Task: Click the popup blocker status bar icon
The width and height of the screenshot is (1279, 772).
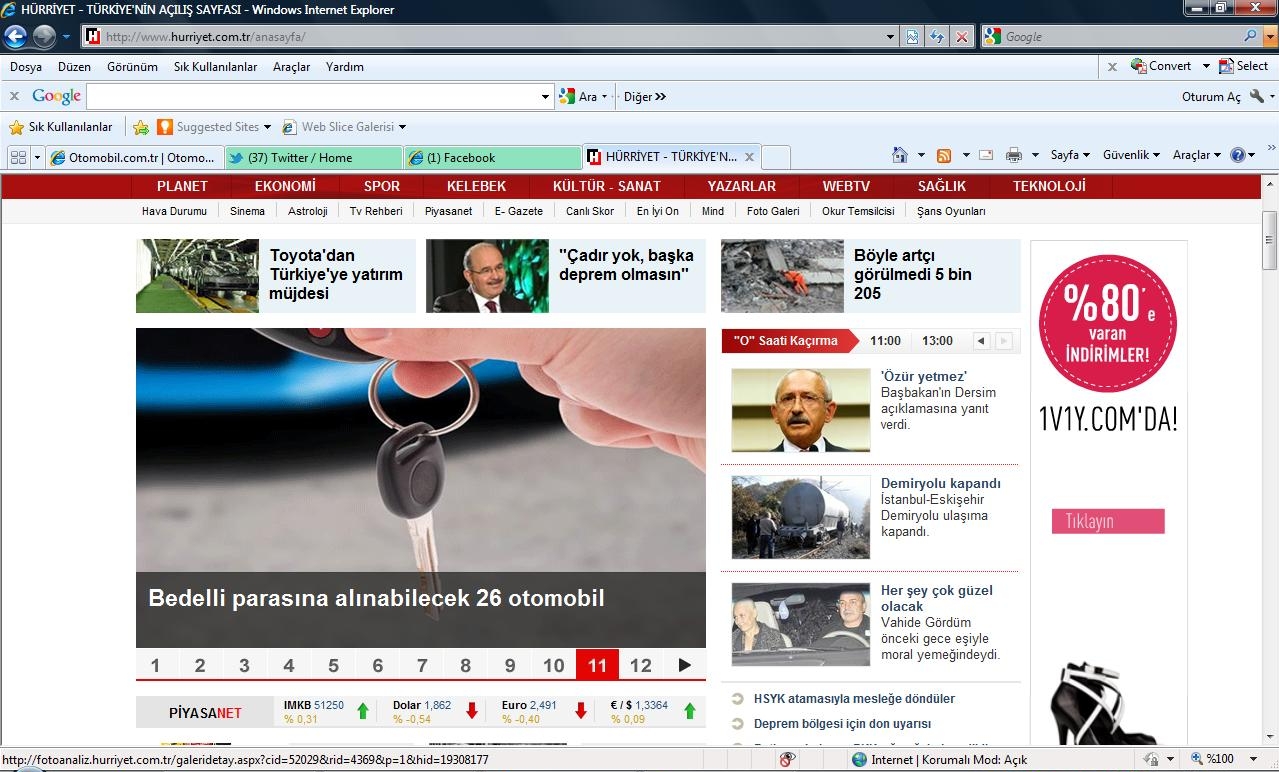Action: pos(787,760)
